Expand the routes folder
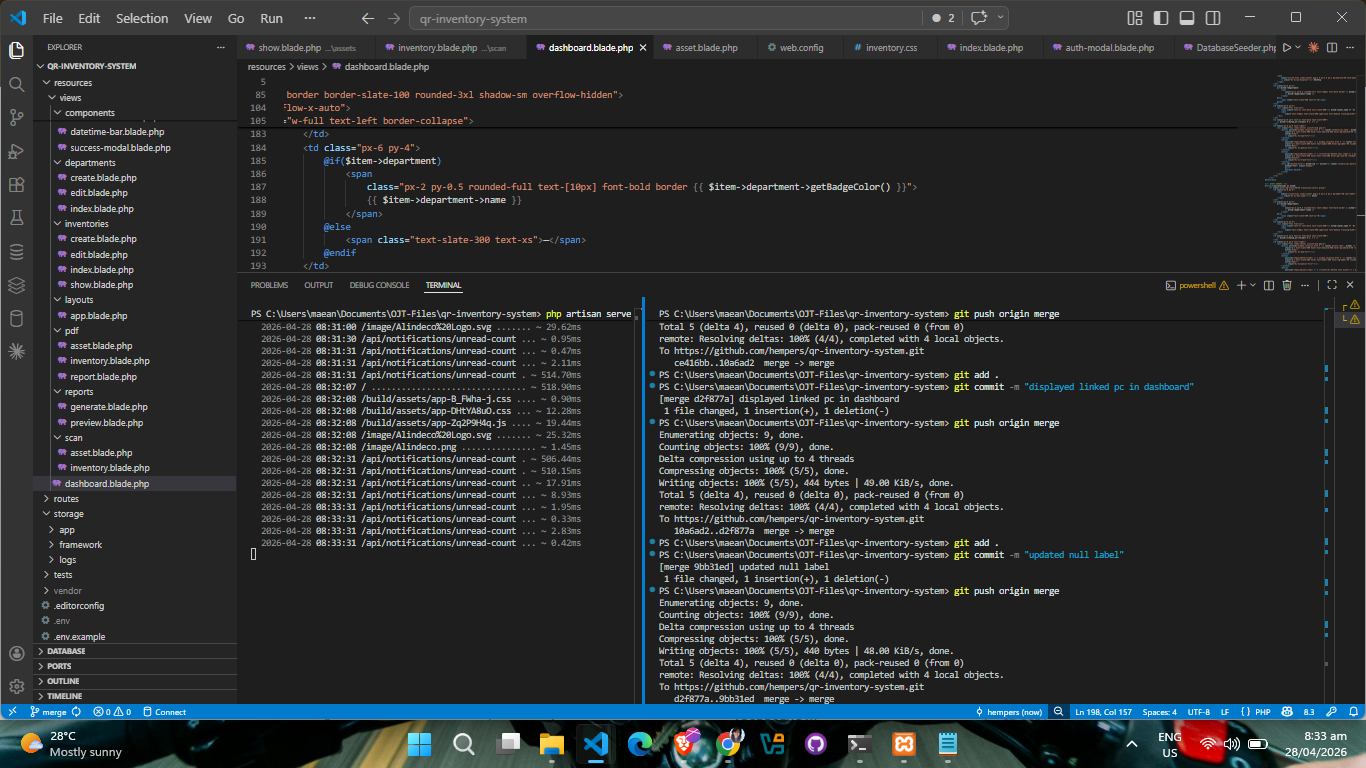Screen dimensions: 1366x768 (136, 498)
